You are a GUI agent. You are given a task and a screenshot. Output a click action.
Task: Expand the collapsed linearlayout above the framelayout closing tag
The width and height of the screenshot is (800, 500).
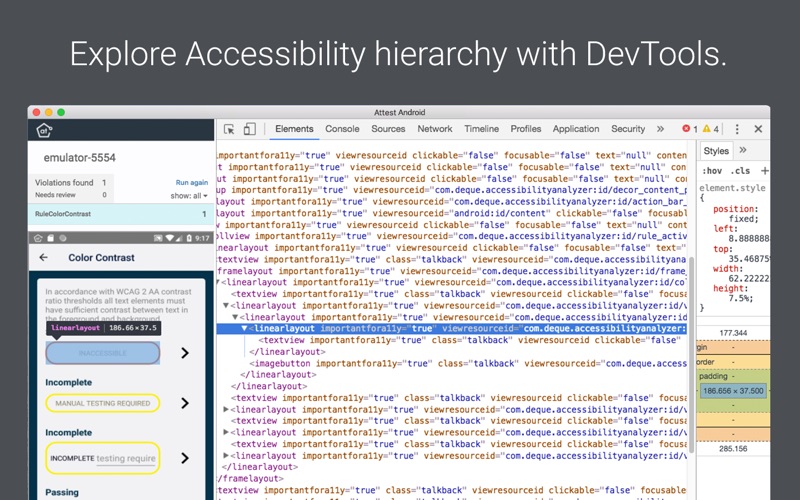coord(226,455)
